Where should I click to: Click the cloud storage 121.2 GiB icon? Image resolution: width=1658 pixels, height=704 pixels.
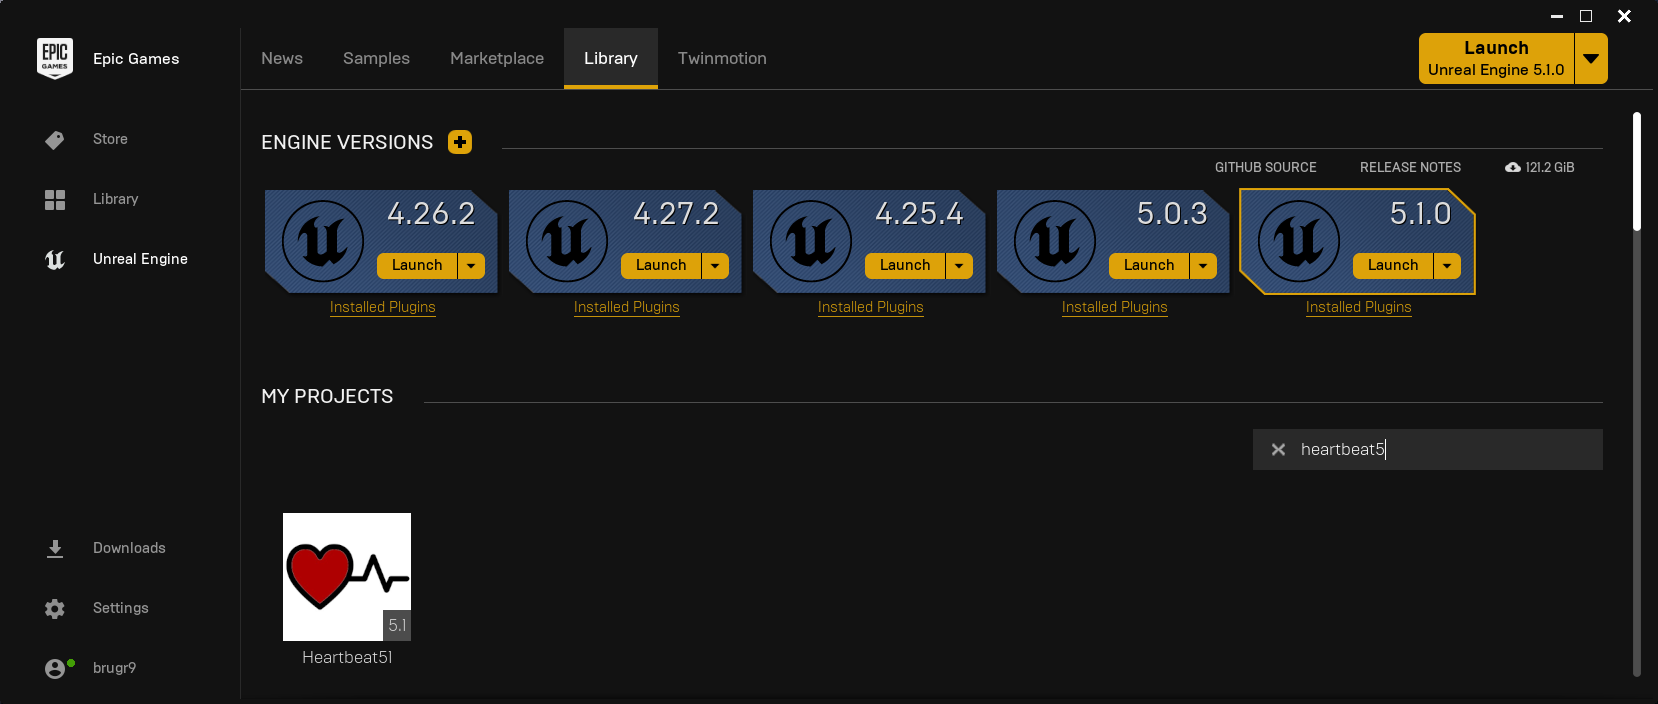point(1513,167)
